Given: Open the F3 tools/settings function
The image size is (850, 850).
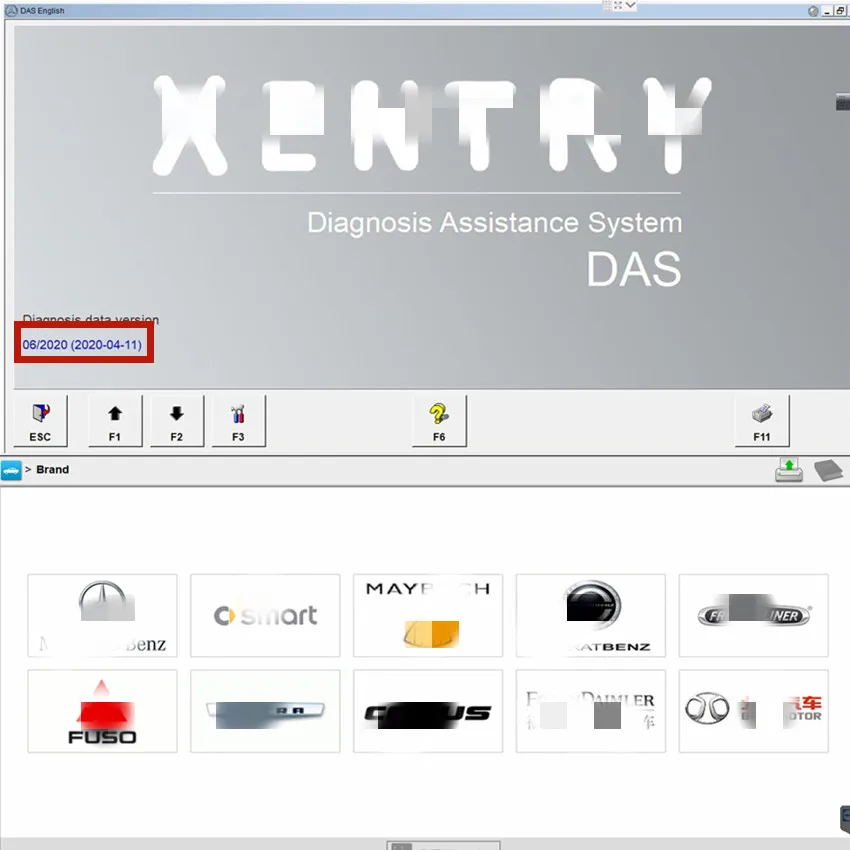Looking at the screenshot, I should coord(238,420).
